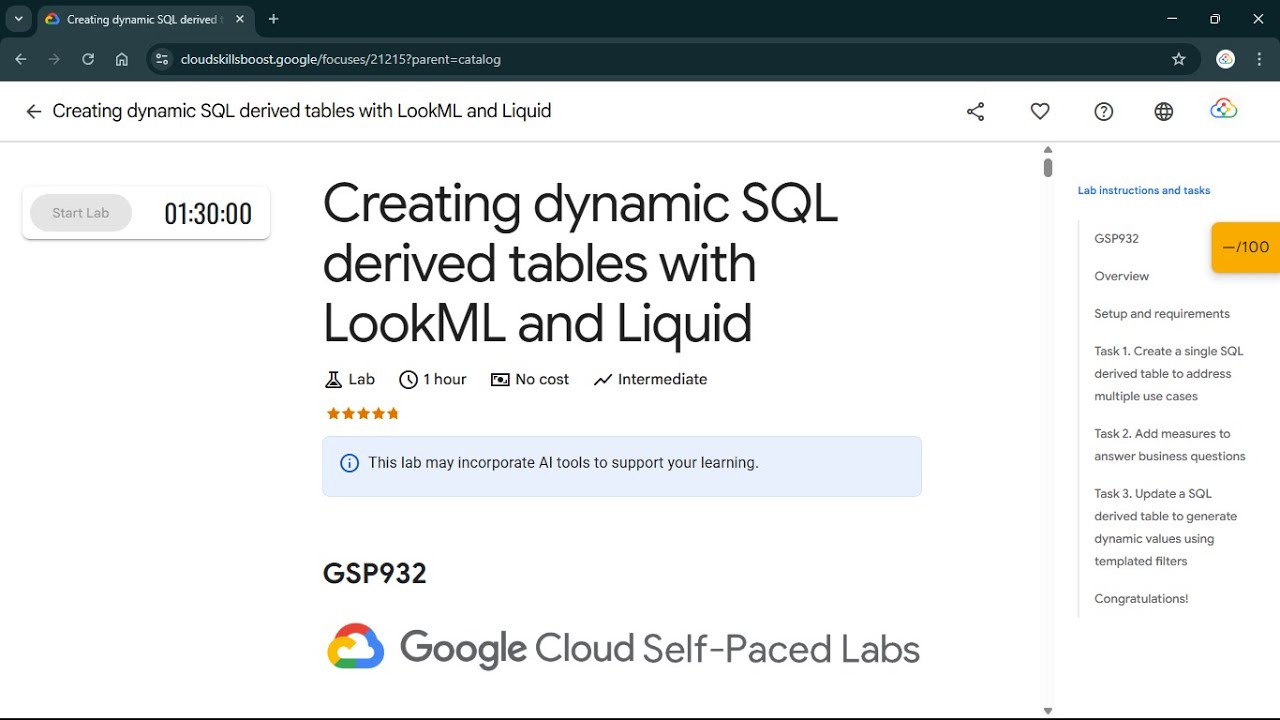This screenshot has width=1280, height=720.
Task: Click the five-star rating
Action: [362, 413]
